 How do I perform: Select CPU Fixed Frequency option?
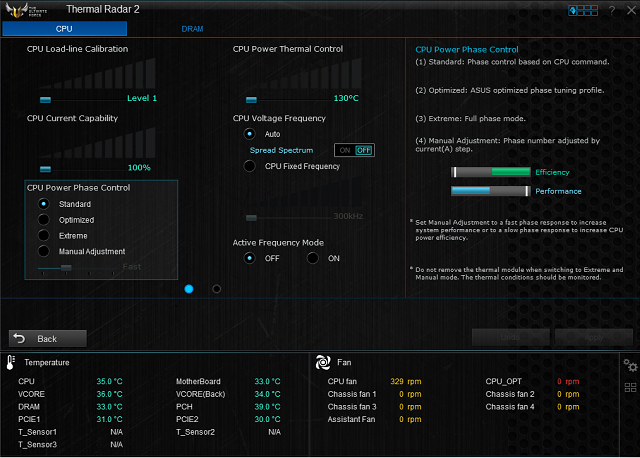pos(249,166)
